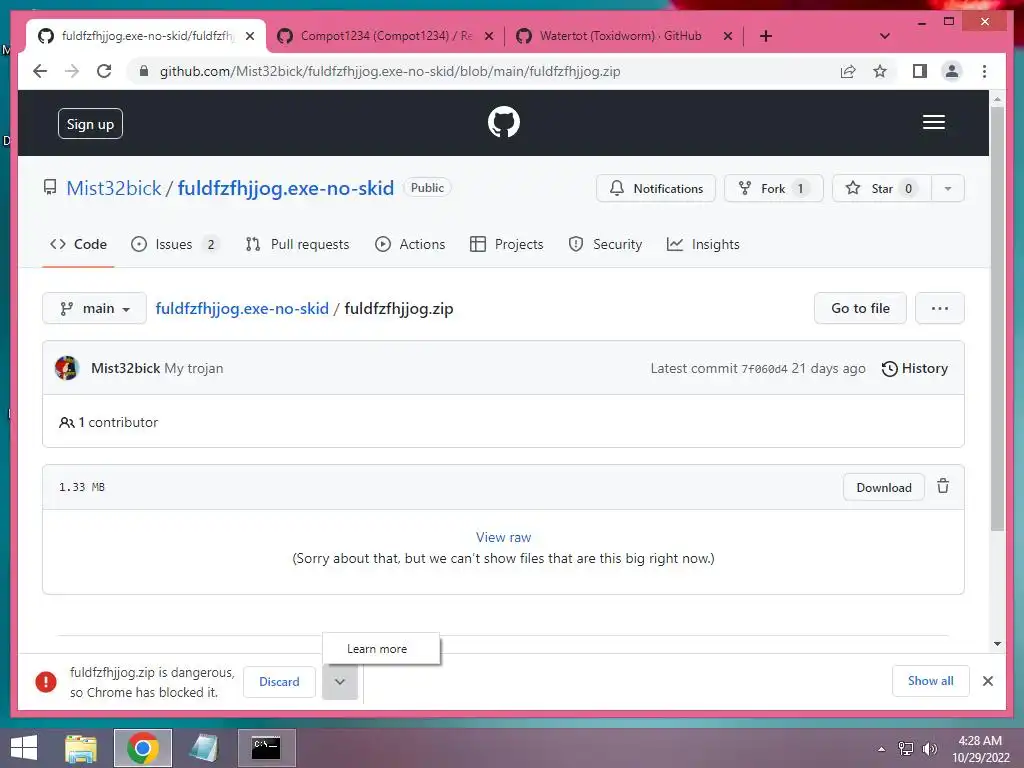The width and height of the screenshot is (1024, 768).
Task: View site info padlock icon
Action: point(144,71)
